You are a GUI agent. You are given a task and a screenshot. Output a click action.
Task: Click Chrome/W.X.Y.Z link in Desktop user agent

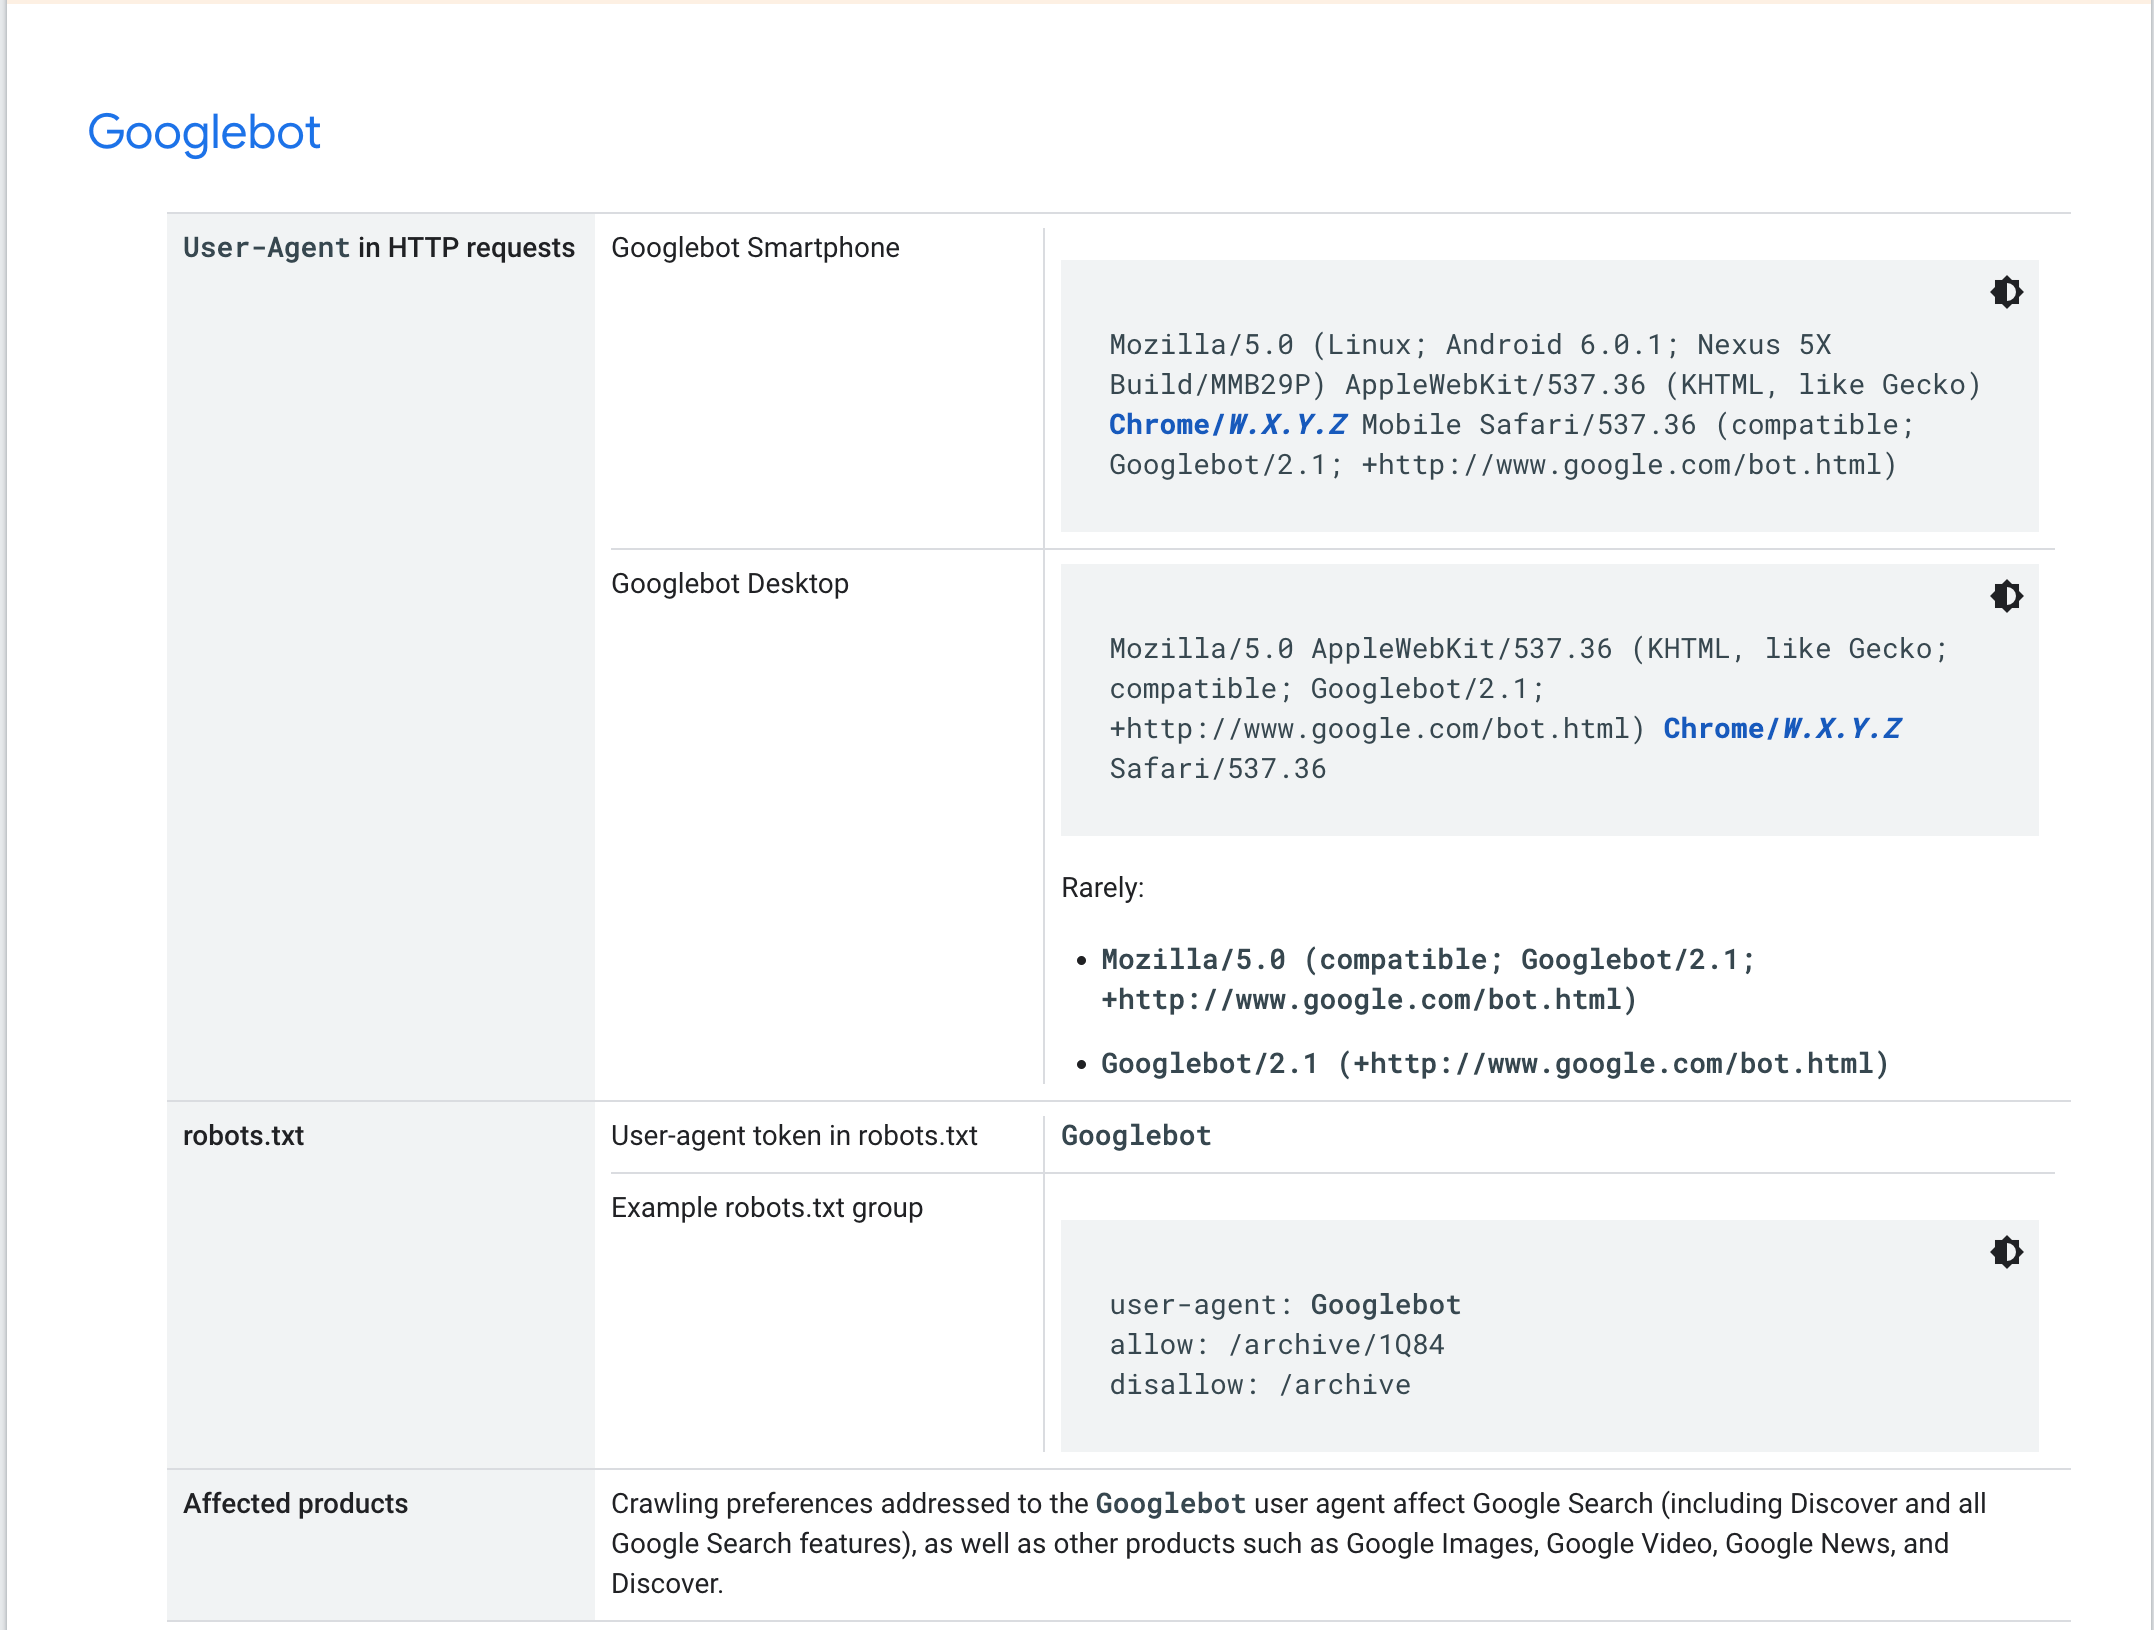coord(1782,729)
